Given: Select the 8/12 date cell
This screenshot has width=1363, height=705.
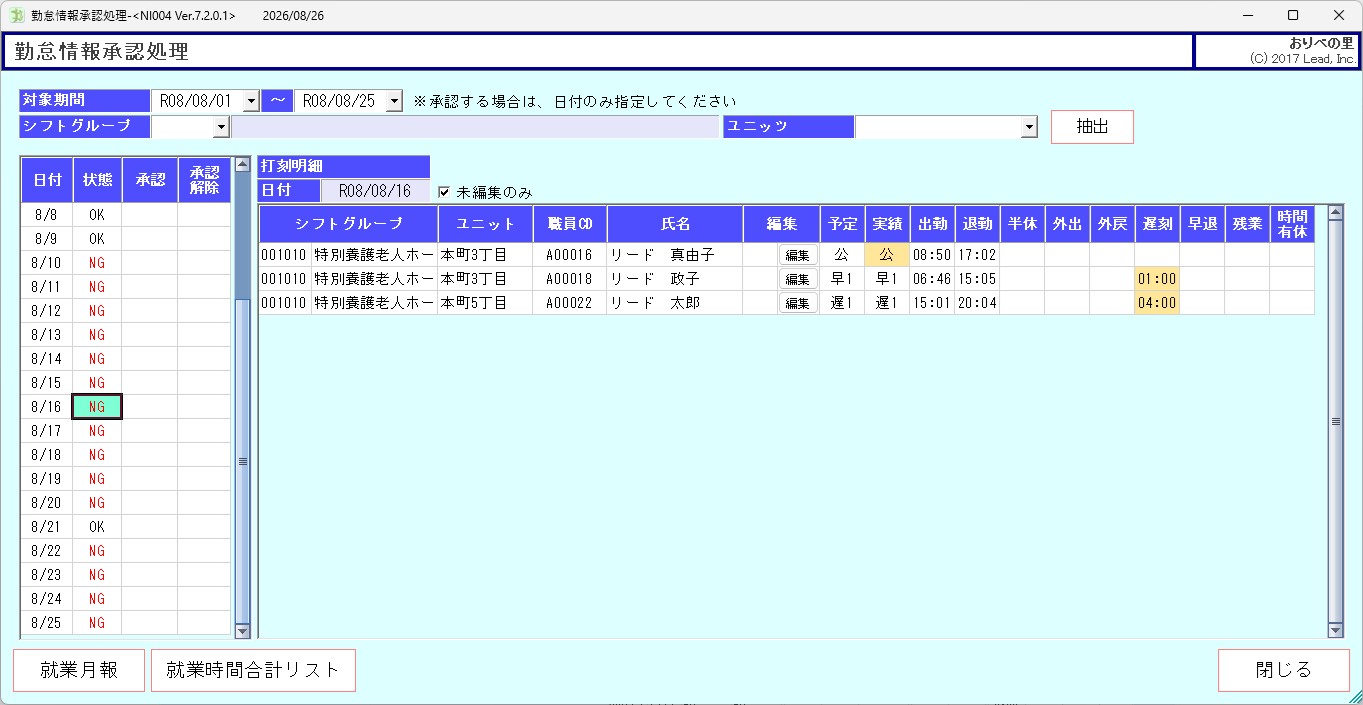Looking at the screenshot, I should pos(46,311).
